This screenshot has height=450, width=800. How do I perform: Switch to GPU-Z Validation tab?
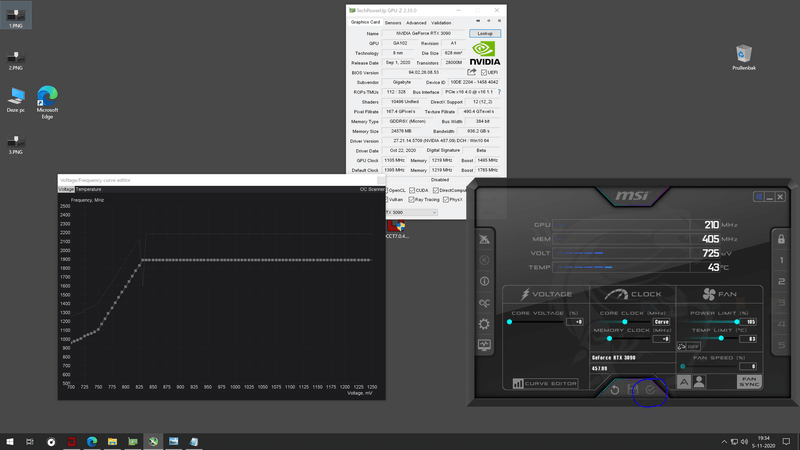coord(441,23)
